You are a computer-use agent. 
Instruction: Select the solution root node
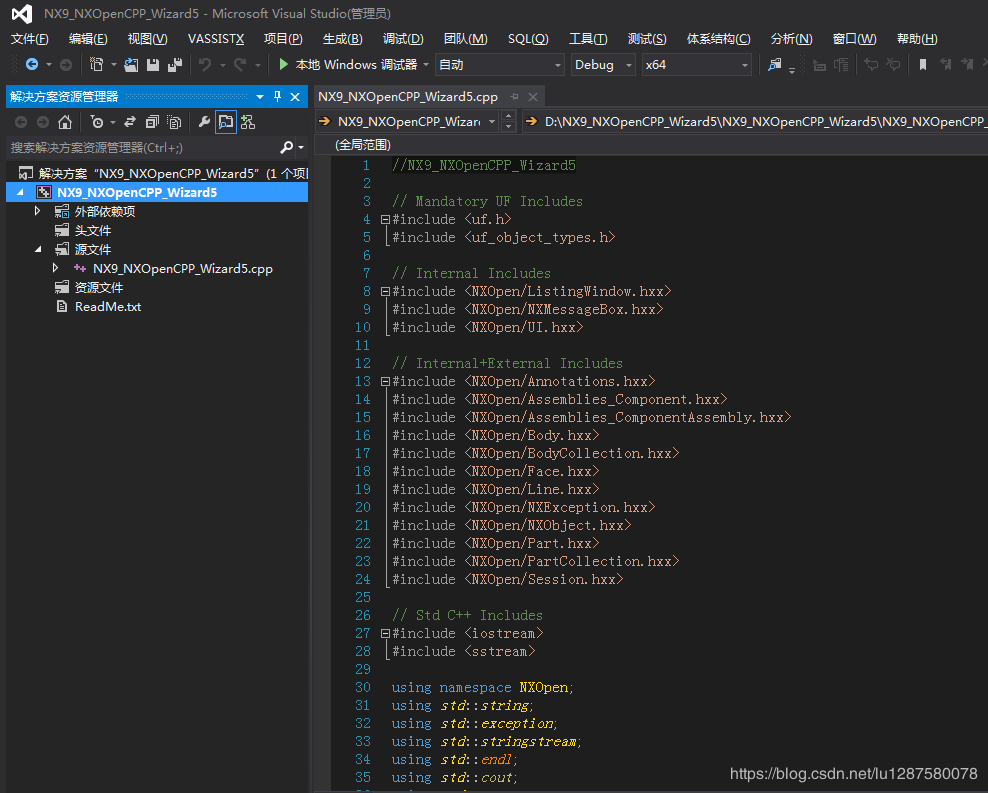164,173
